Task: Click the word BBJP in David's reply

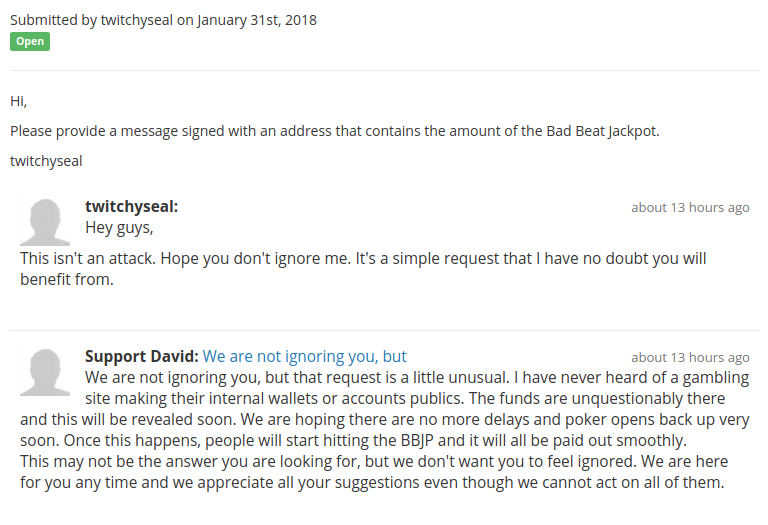Action: [x=417, y=441]
